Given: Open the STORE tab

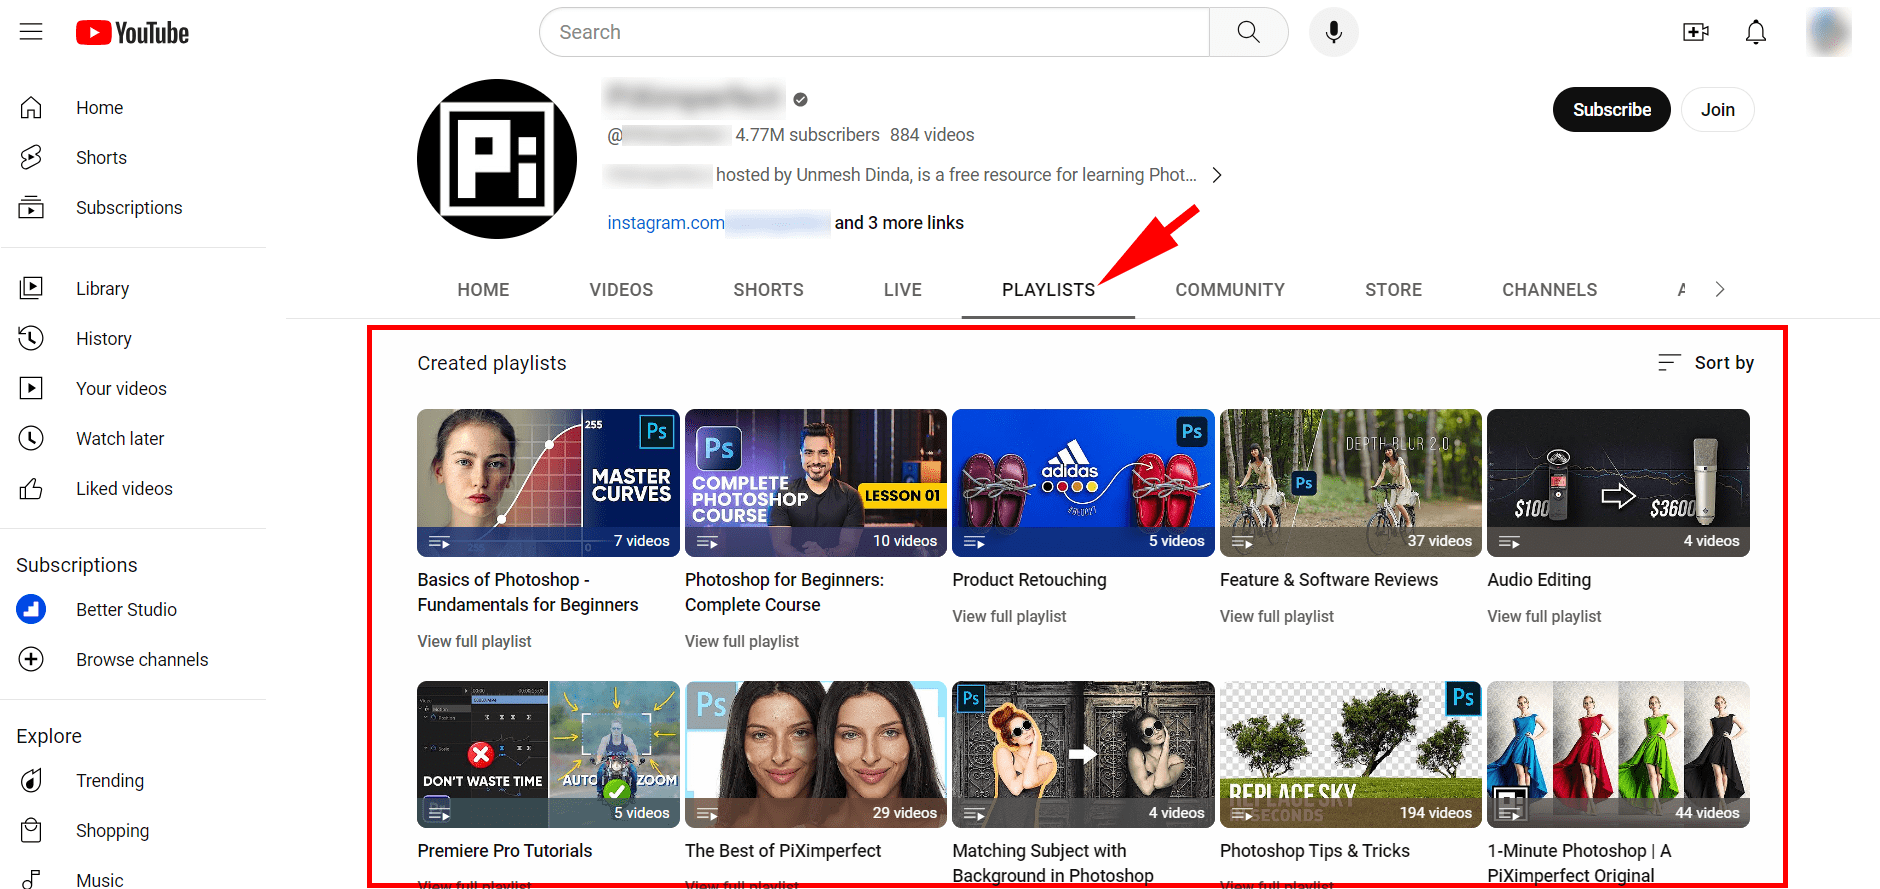Looking at the screenshot, I should [1393, 289].
